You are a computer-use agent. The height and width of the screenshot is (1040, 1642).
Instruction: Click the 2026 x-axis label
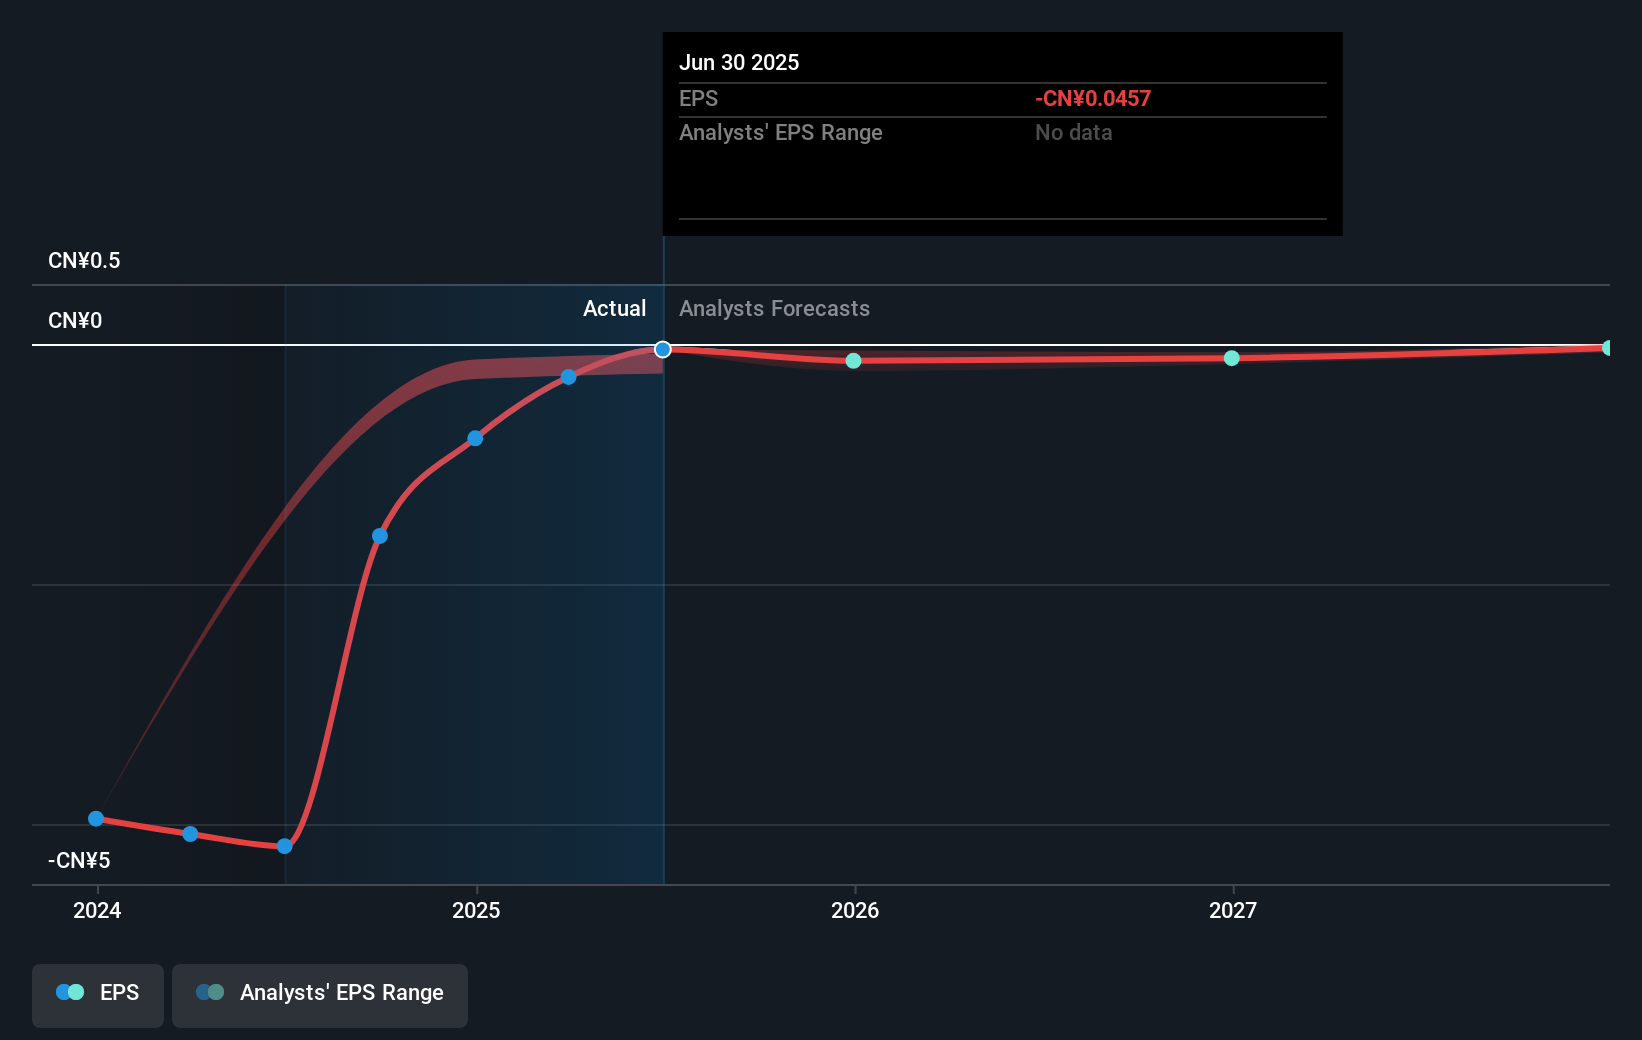pos(855,910)
